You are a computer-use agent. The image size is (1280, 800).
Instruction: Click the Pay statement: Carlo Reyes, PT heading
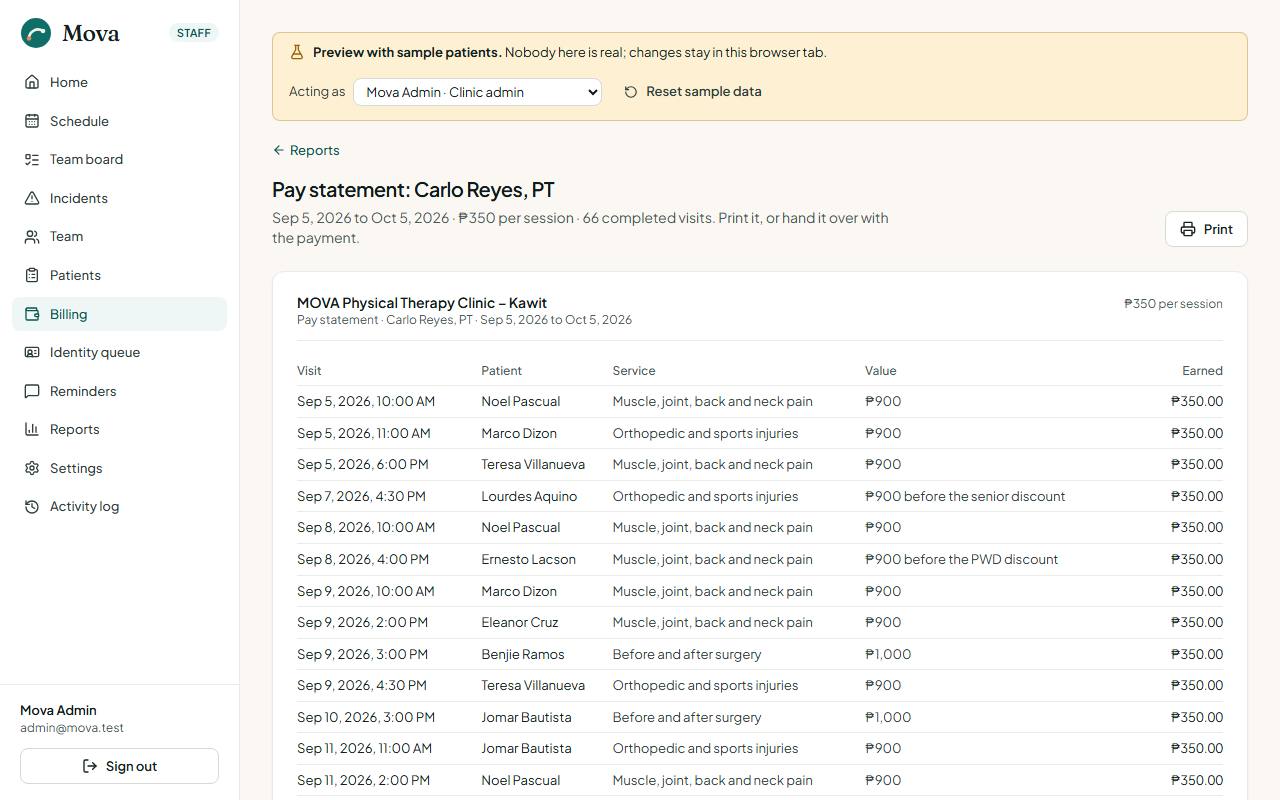pyautogui.click(x=413, y=190)
